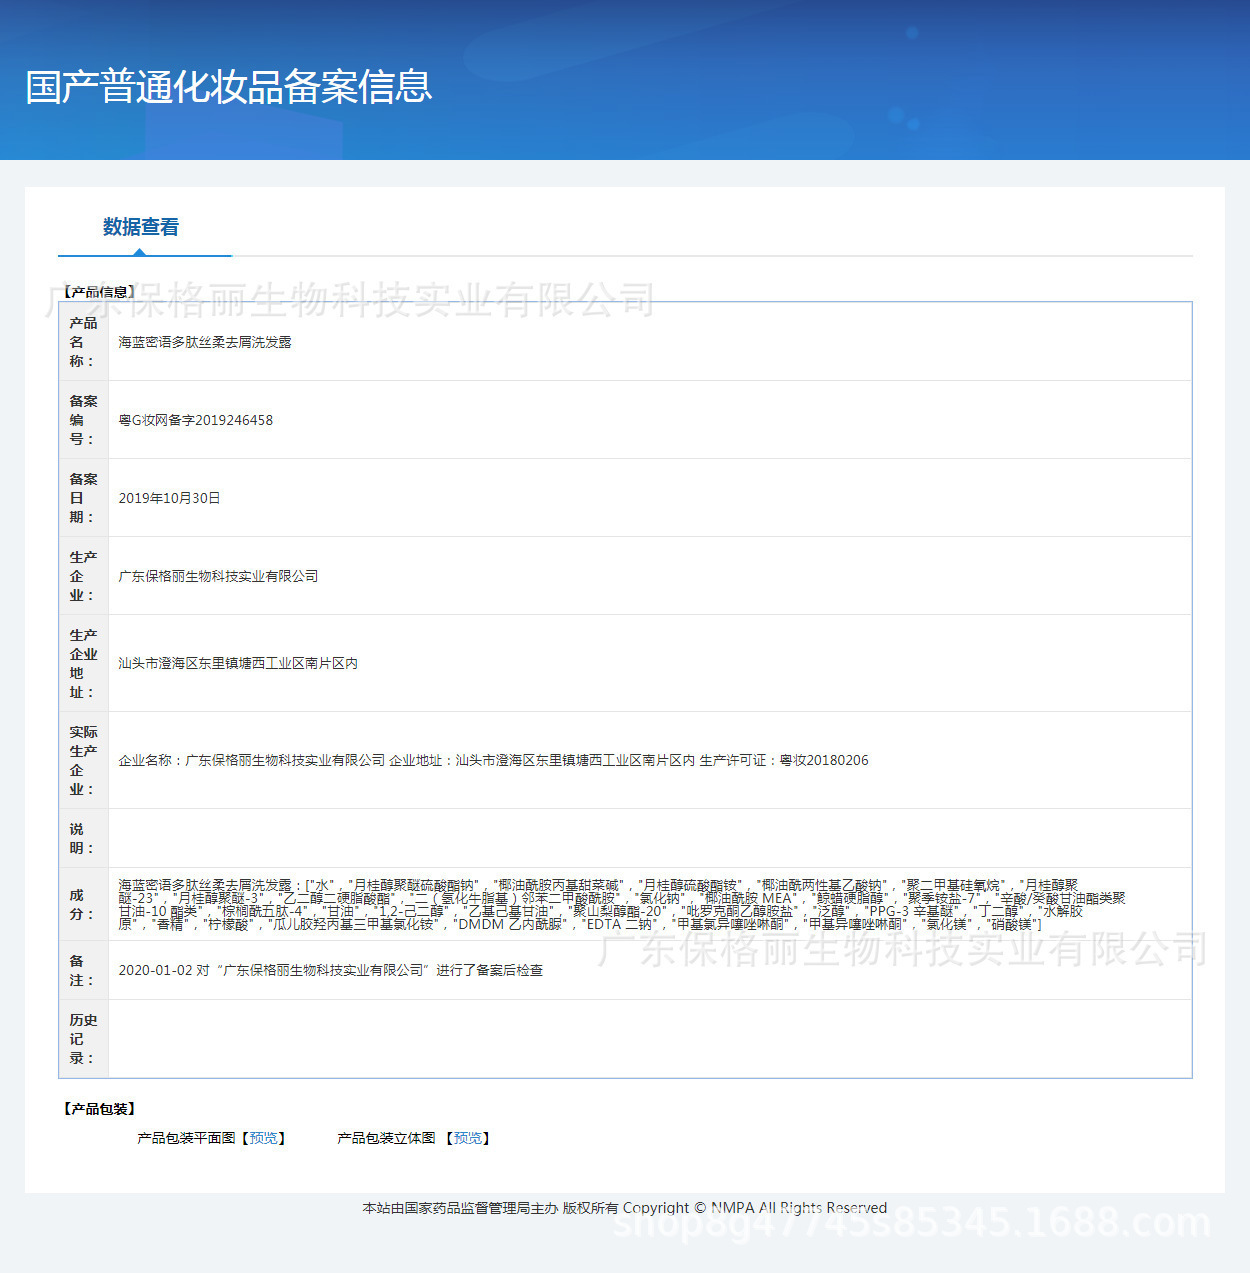Click the 备案编号 row label
Image resolution: width=1250 pixels, height=1273 pixels.
click(83, 420)
